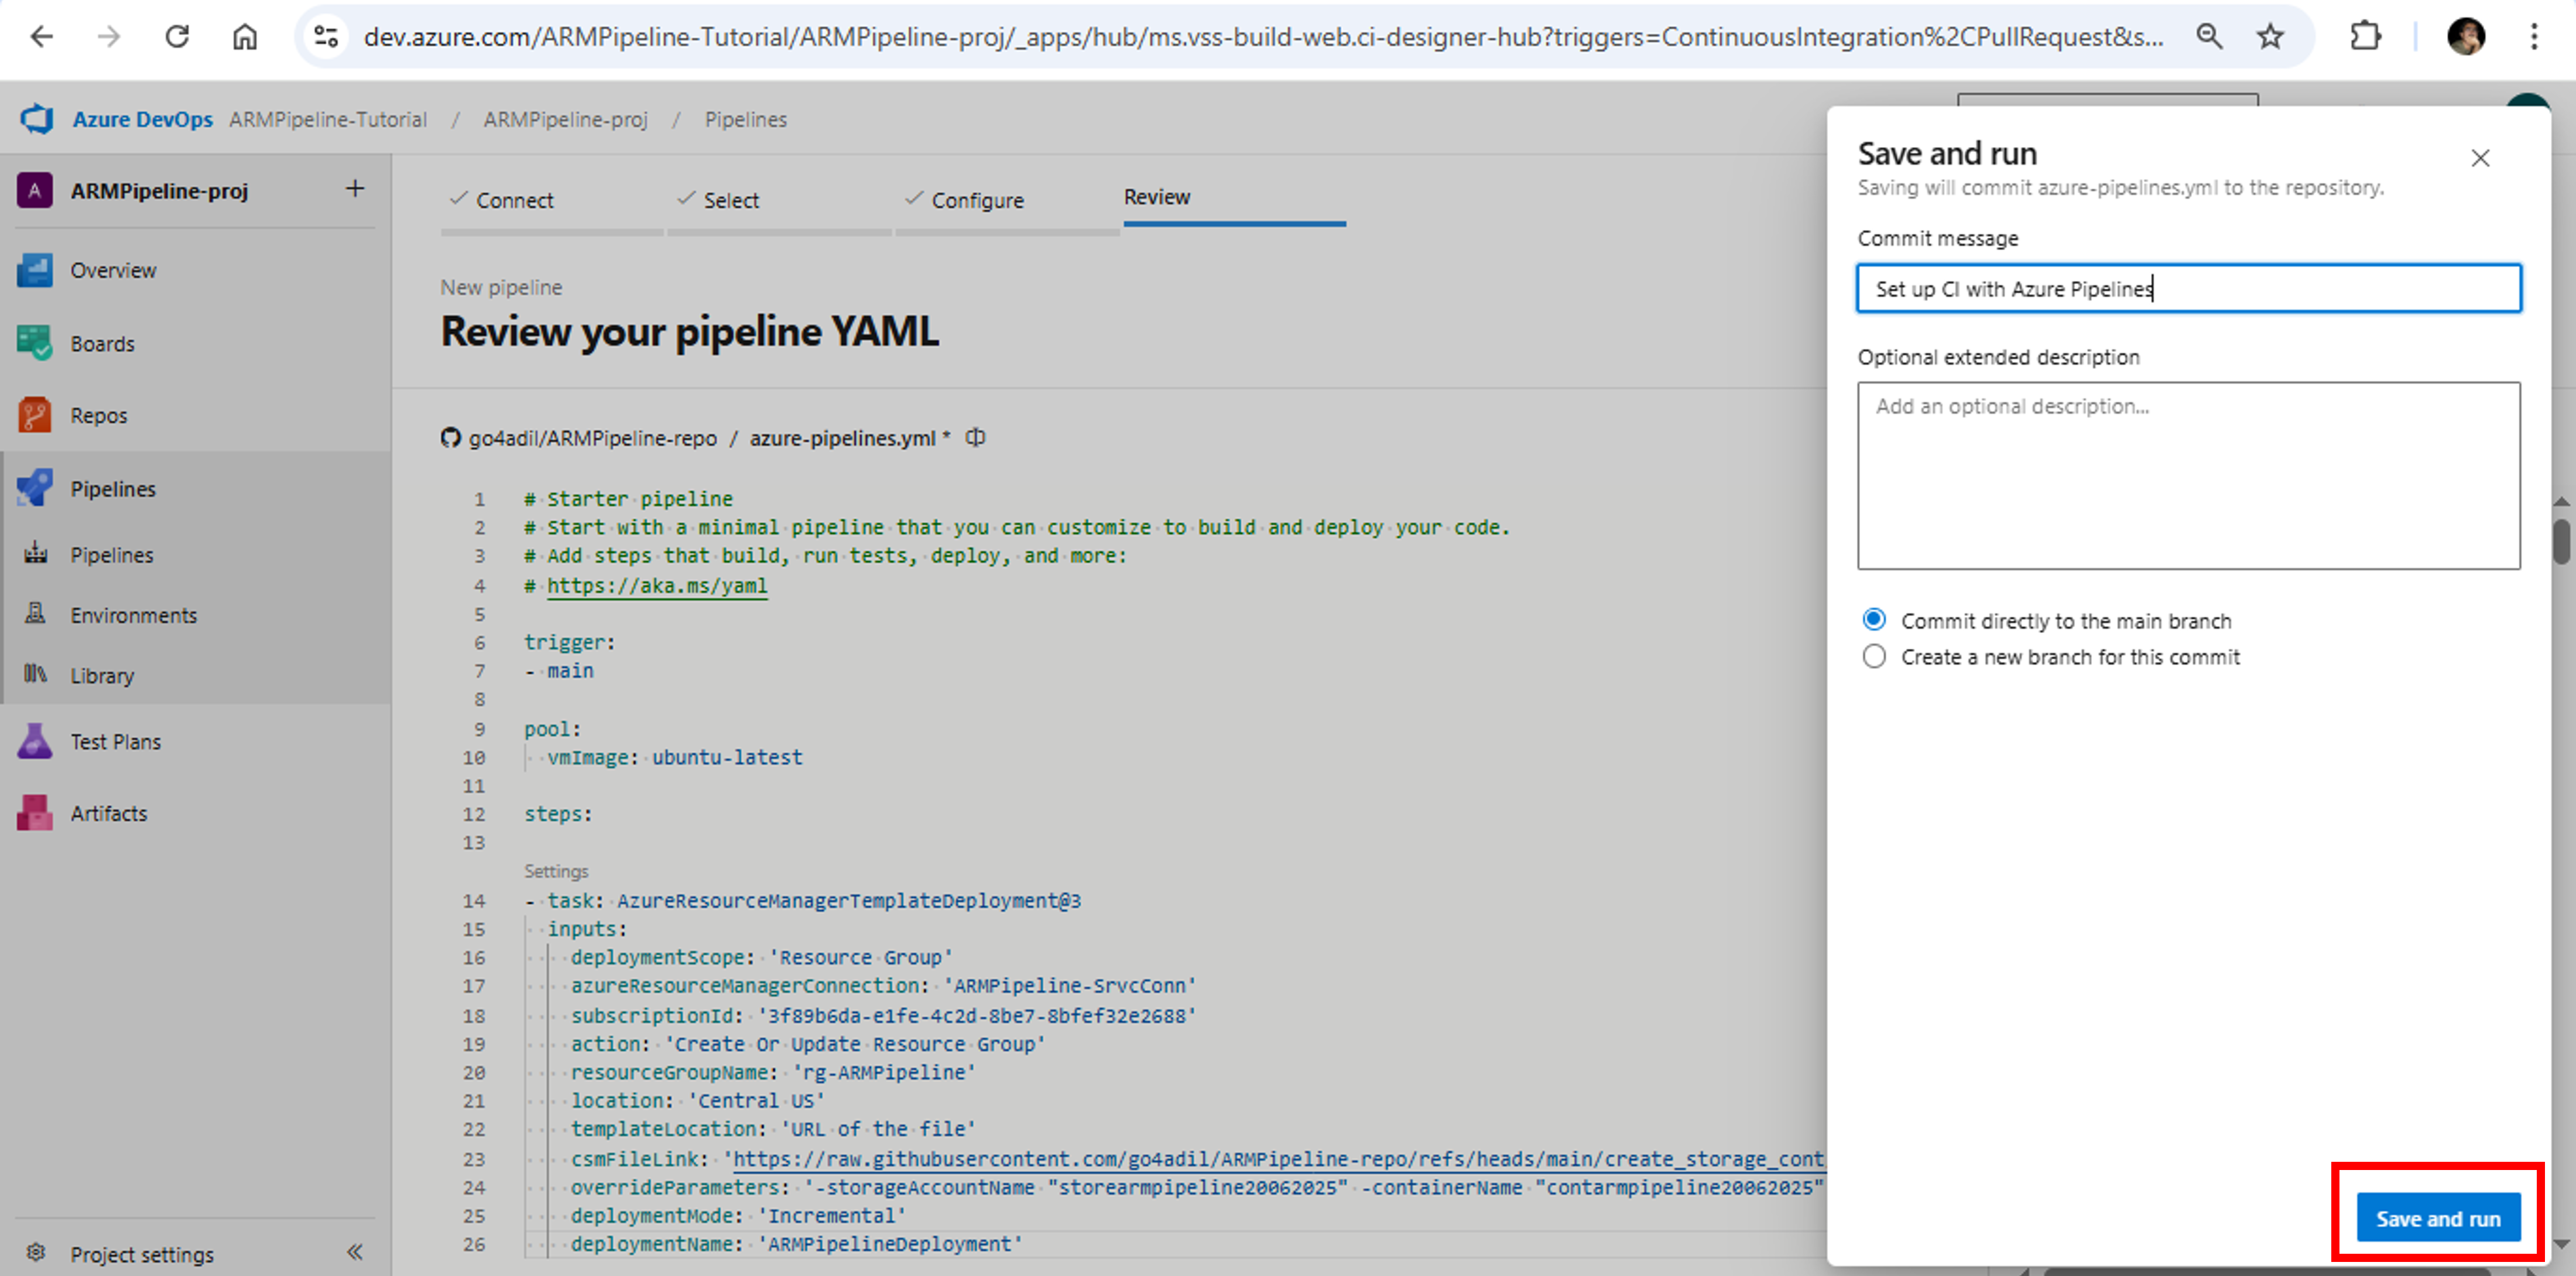Open the Boards section

coord(101,343)
